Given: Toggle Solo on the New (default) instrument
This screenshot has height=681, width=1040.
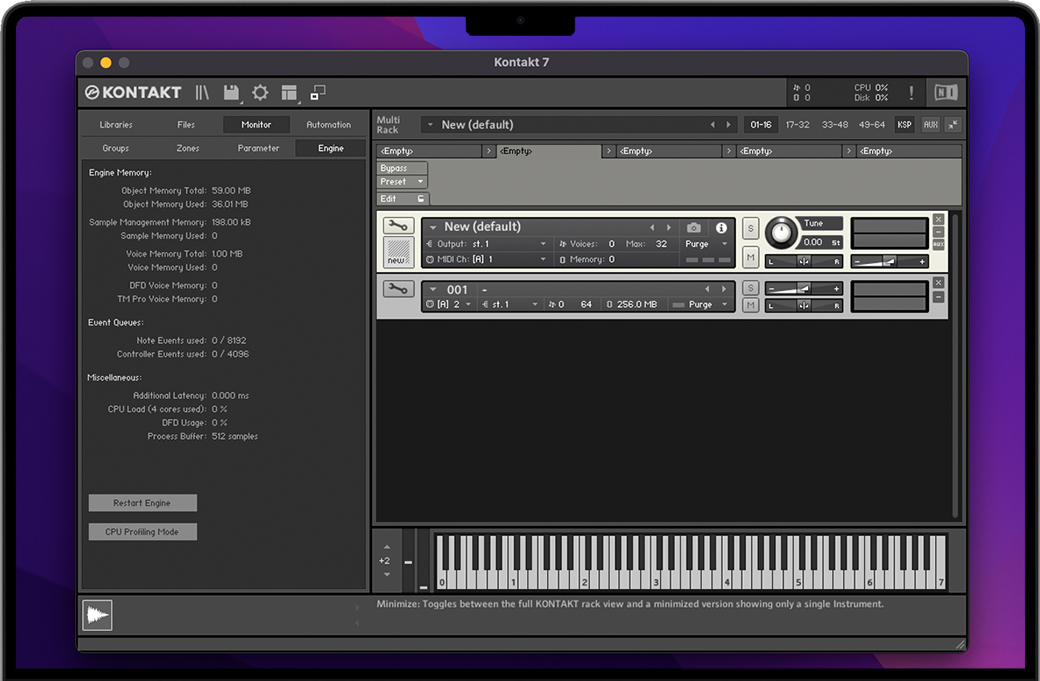Looking at the screenshot, I should click(x=751, y=229).
